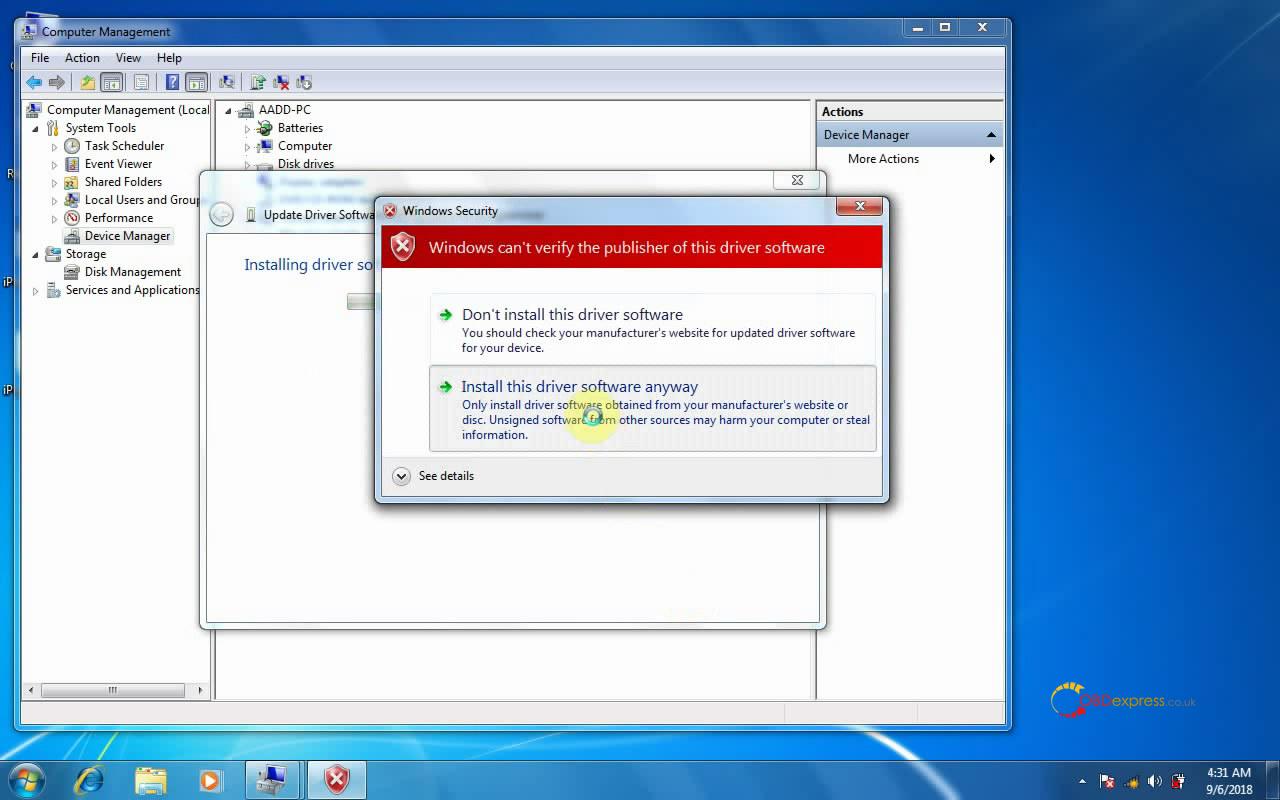Select Batteries in device list
This screenshot has width=1280, height=800.
click(x=300, y=128)
